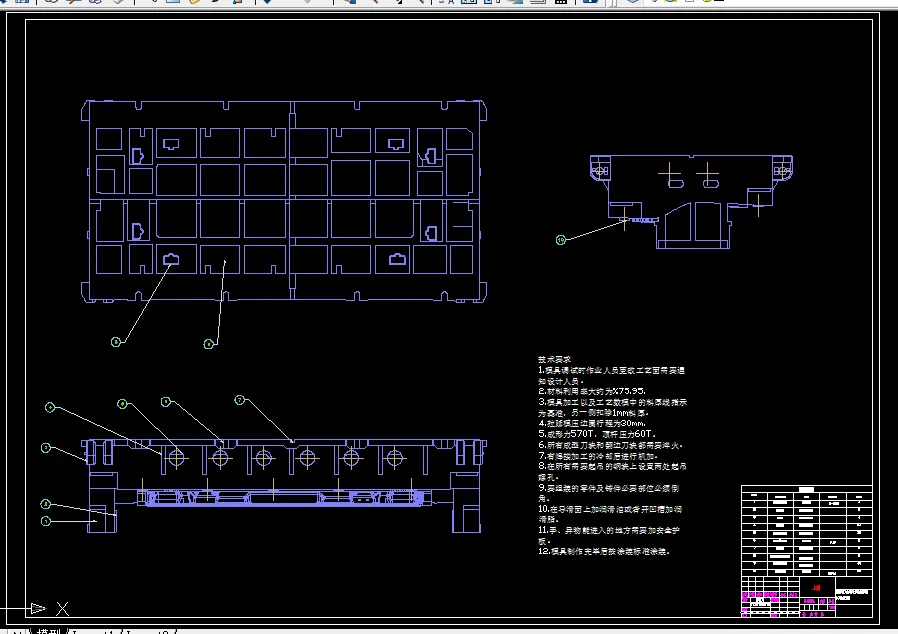
Task: Pick the yellow crosshair mark in the side view center
Action: [x=707, y=172]
